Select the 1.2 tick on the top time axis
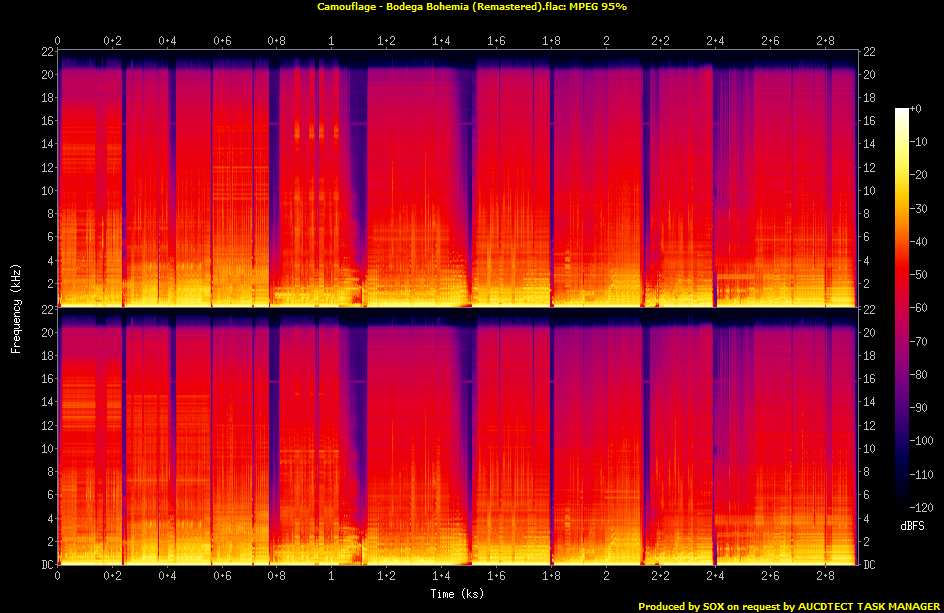The image size is (944, 613). point(386,40)
